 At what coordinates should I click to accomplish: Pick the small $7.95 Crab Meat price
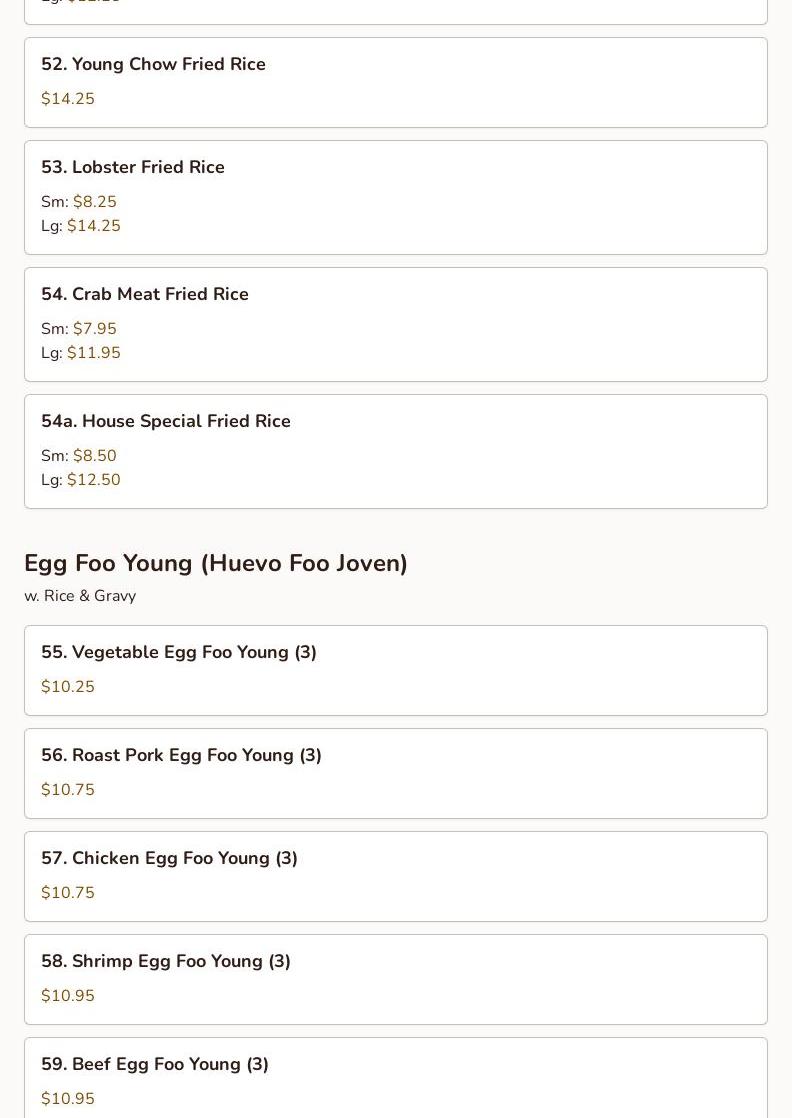click(94, 329)
